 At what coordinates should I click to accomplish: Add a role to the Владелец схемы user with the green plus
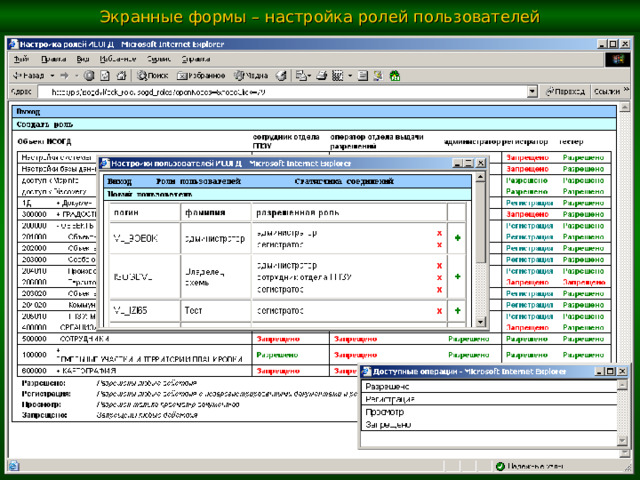tap(458, 277)
